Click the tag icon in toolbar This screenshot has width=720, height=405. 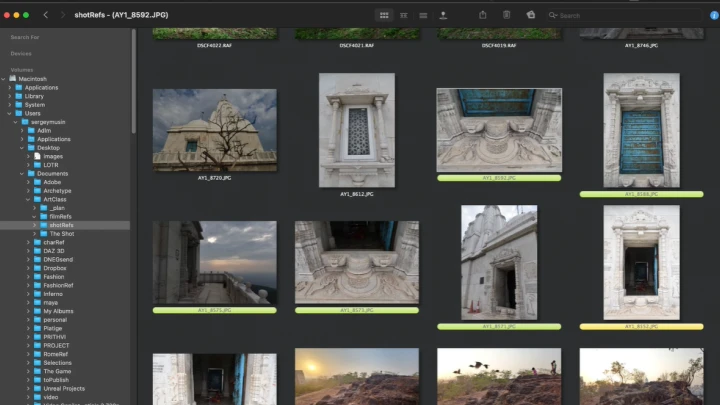531,15
